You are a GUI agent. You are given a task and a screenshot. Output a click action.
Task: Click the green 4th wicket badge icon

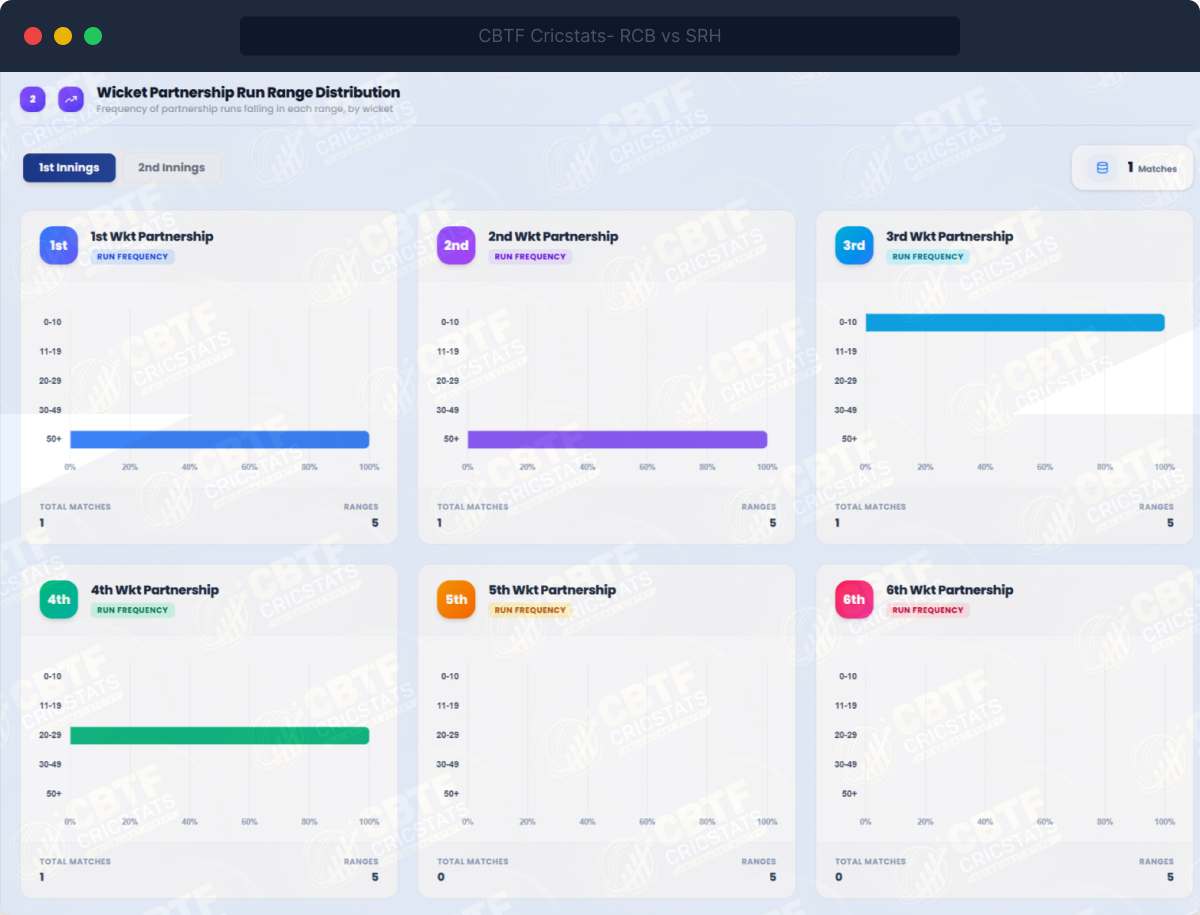[x=58, y=599]
